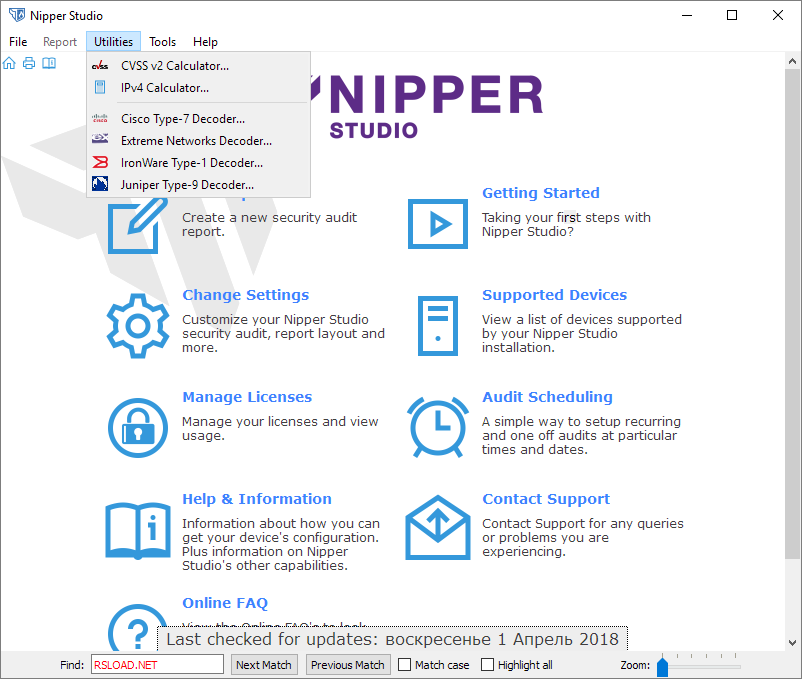Click the new report pencil icon
This screenshot has width=802, height=679.
[137, 225]
